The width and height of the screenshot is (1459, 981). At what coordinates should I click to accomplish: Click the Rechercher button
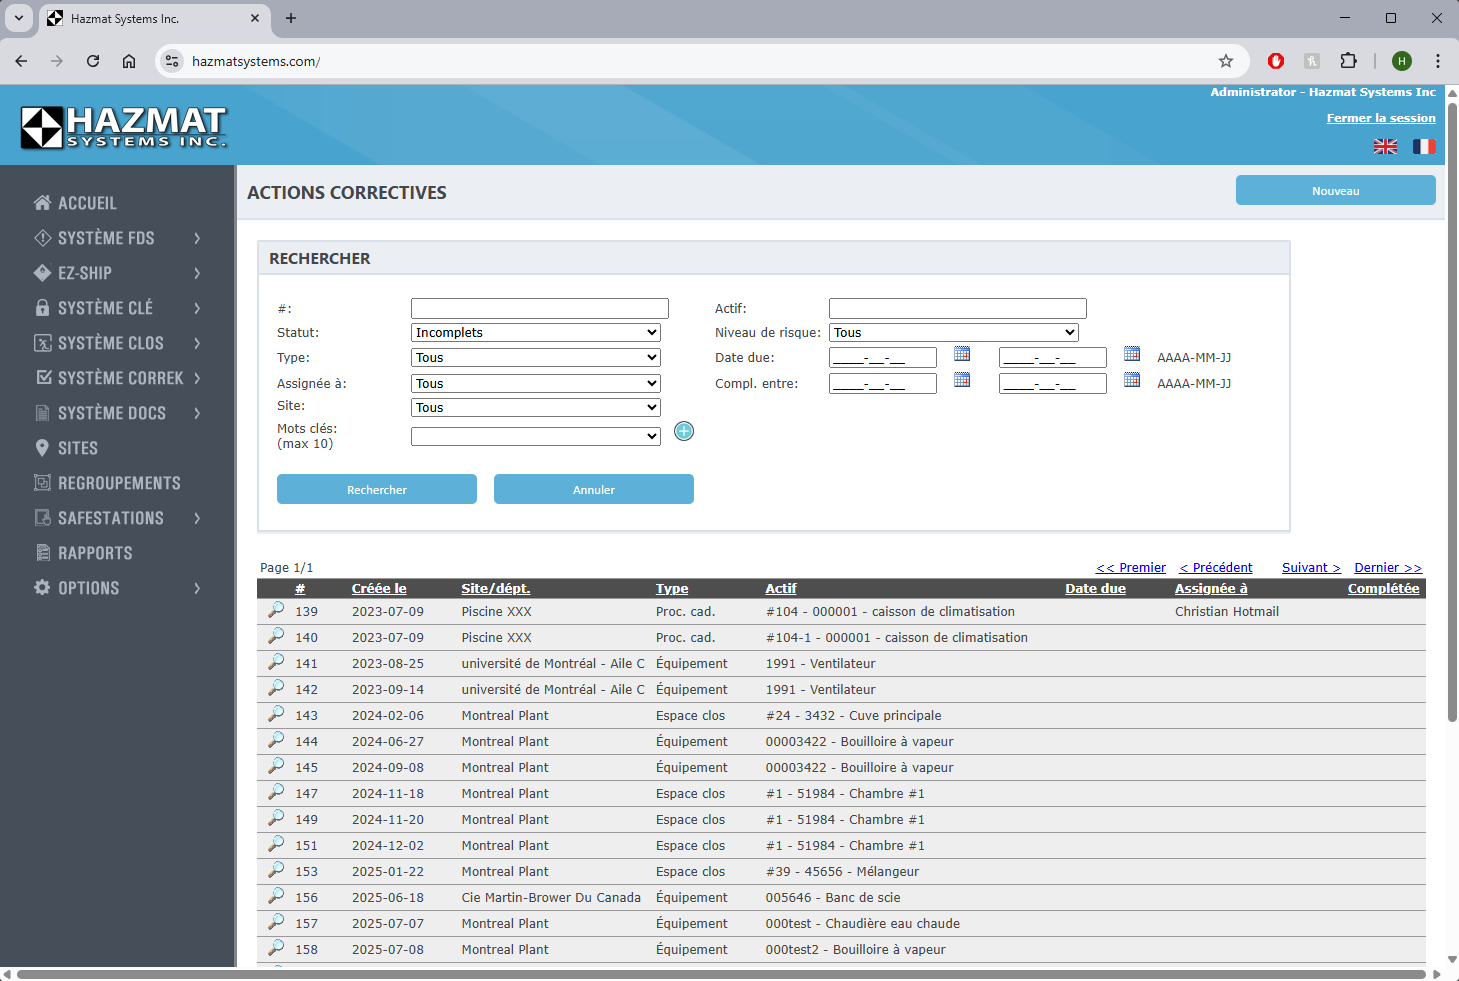(x=377, y=490)
